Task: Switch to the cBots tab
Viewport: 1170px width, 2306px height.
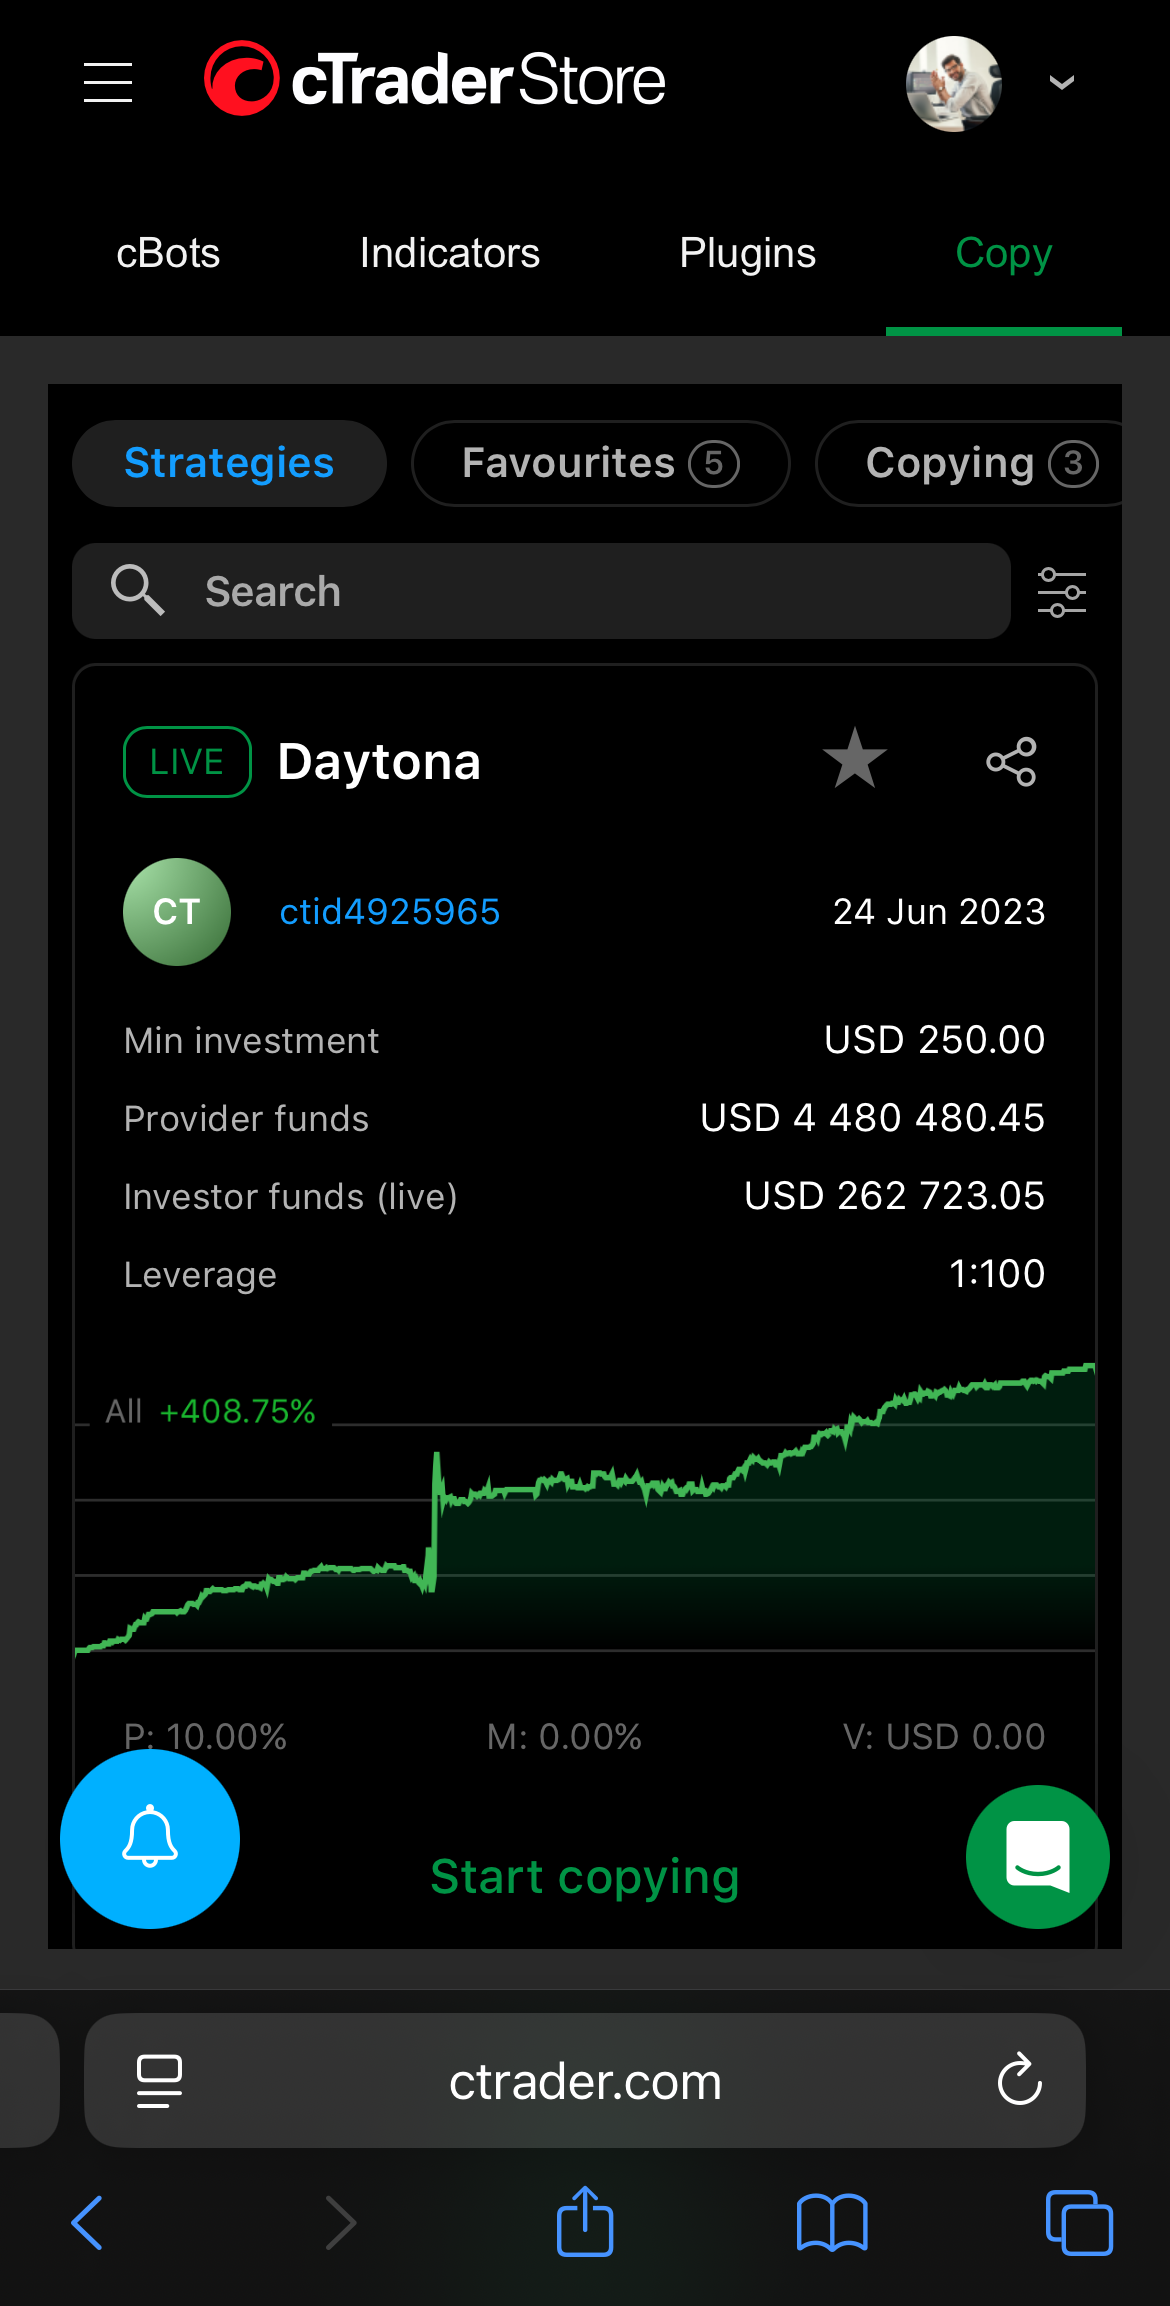Action: coord(168,254)
